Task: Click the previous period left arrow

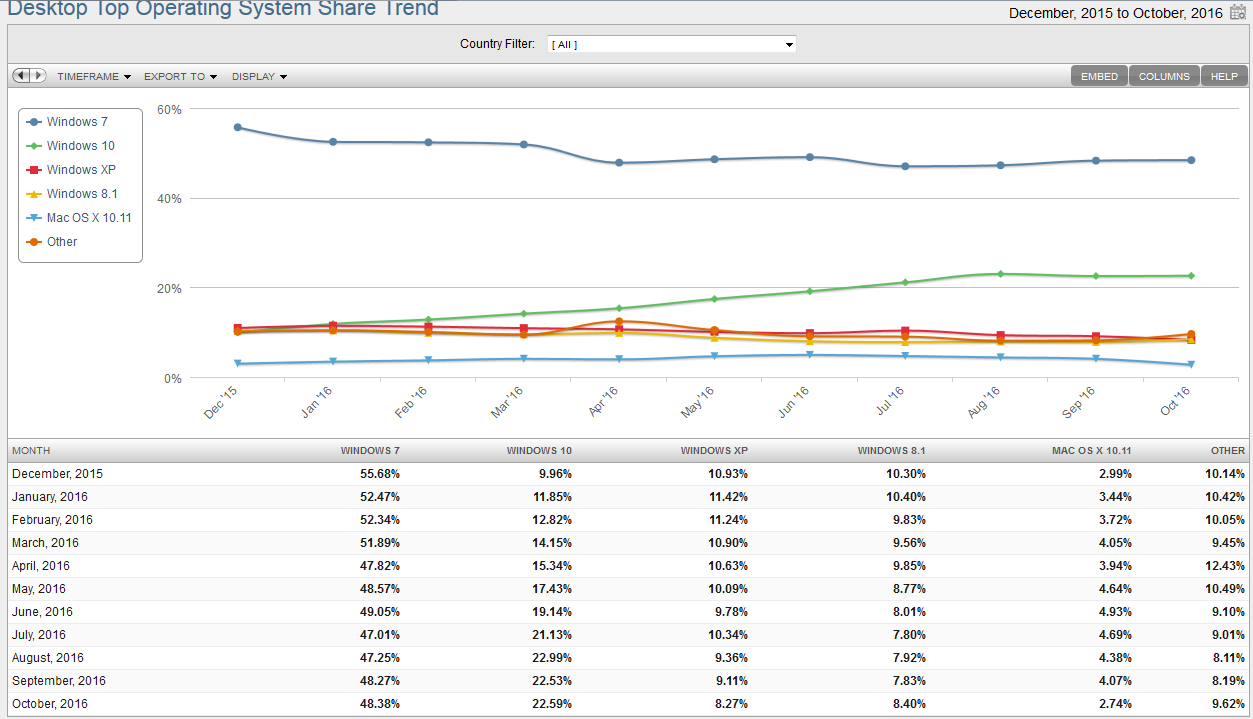Action: [22, 76]
